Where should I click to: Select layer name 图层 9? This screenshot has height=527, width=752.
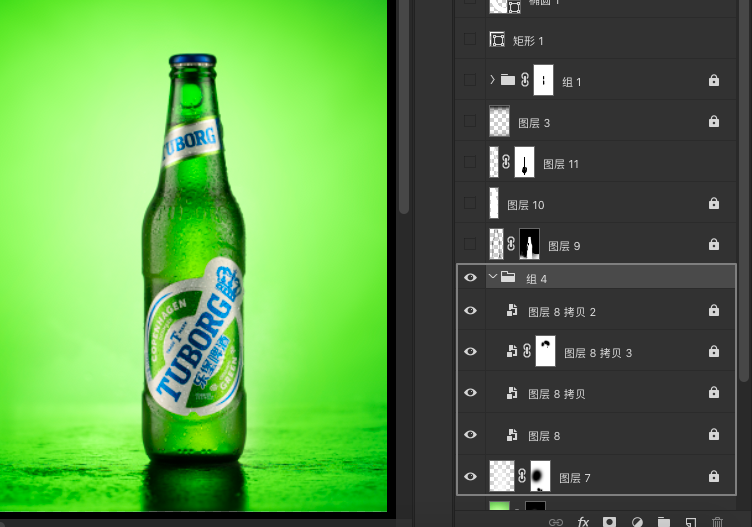point(564,246)
